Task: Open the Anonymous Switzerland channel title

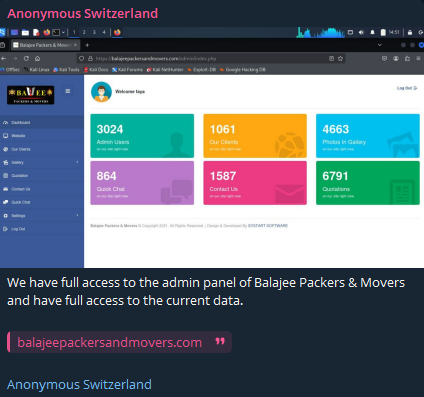Action: point(82,14)
